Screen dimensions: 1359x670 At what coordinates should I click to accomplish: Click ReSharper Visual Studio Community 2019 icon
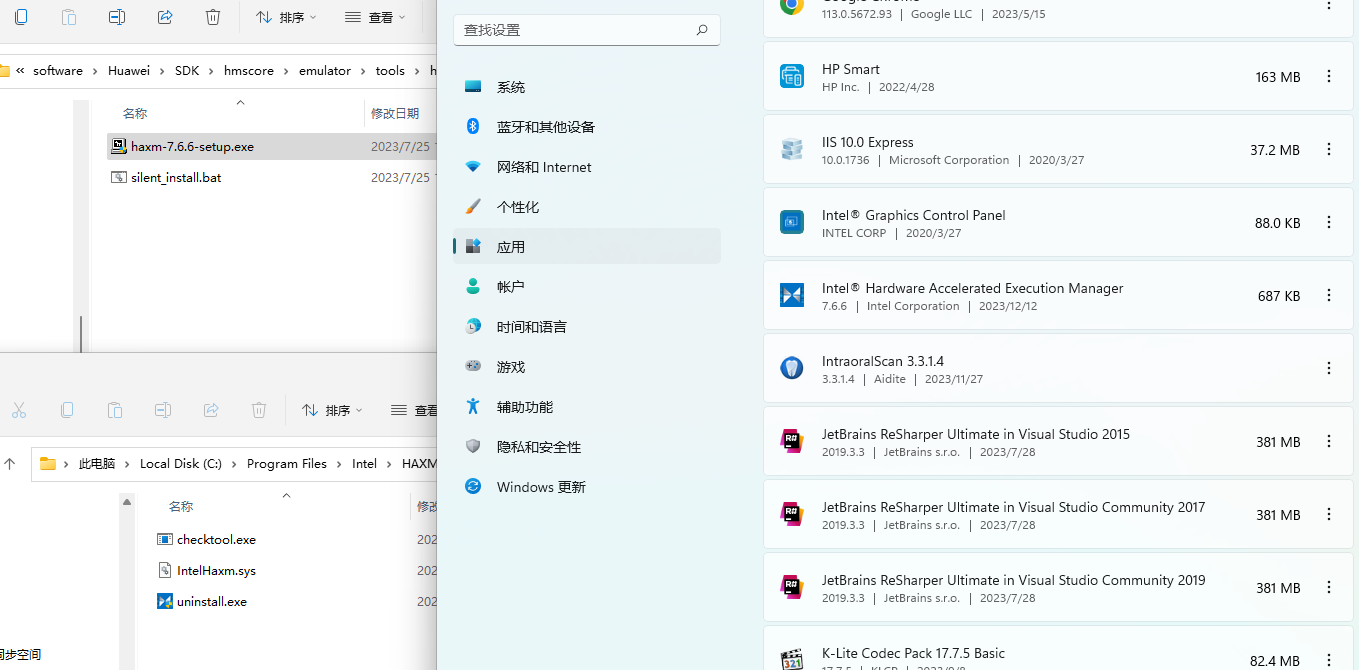[x=792, y=587]
